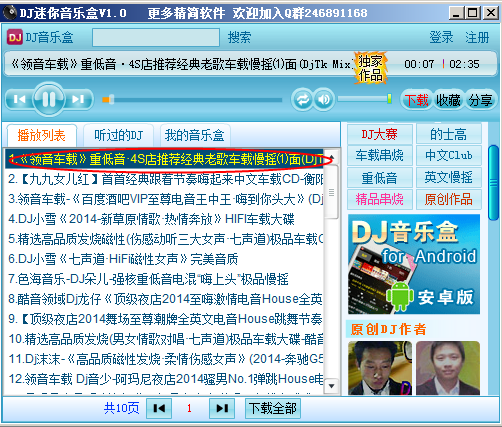This screenshot has width=502, height=427.
Task: Click the 下载 download button
Action: point(416,100)
